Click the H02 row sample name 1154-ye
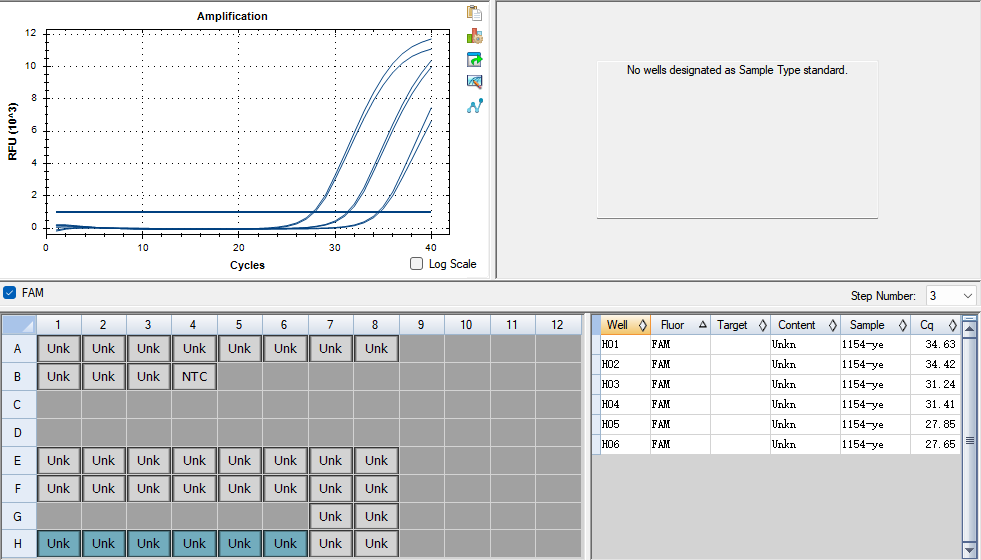This screenshot has height=560, width=981. tap(862, 364)
